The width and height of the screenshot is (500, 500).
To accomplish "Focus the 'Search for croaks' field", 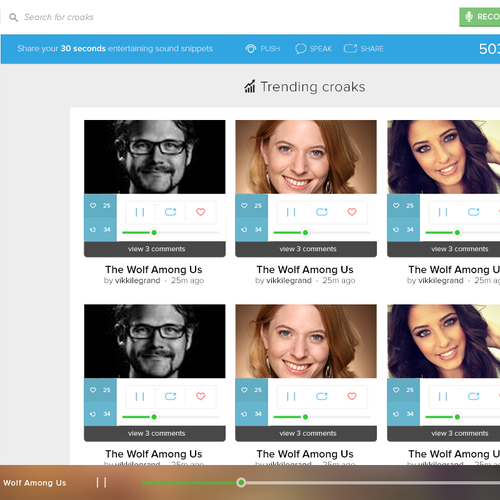I will coord(59,17).
